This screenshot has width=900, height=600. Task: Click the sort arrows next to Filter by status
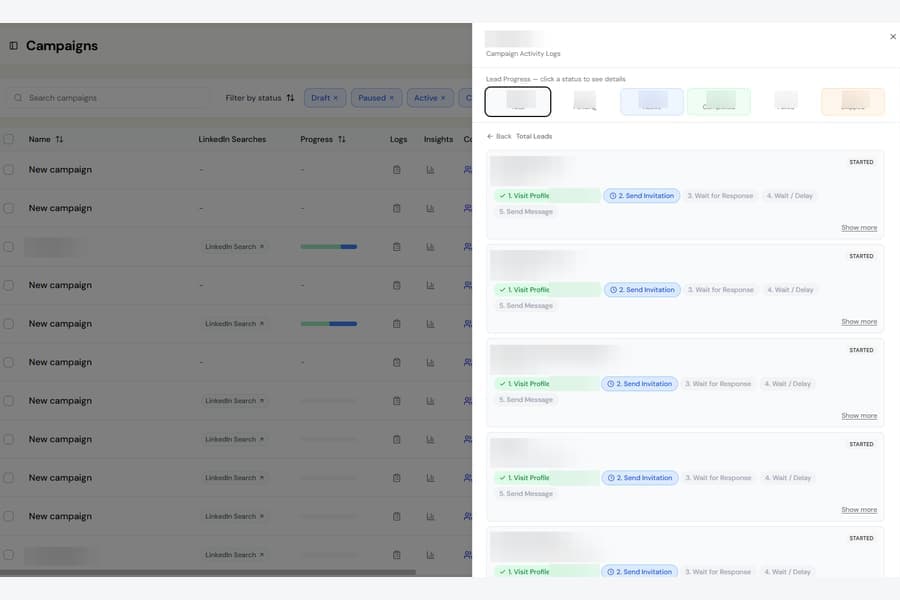[290, 98]
